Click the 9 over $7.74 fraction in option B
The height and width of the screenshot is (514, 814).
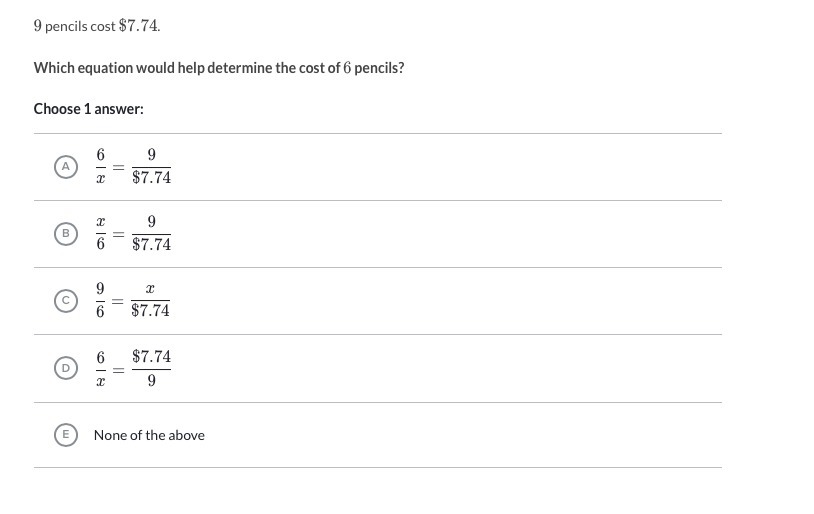pos(151,234)
